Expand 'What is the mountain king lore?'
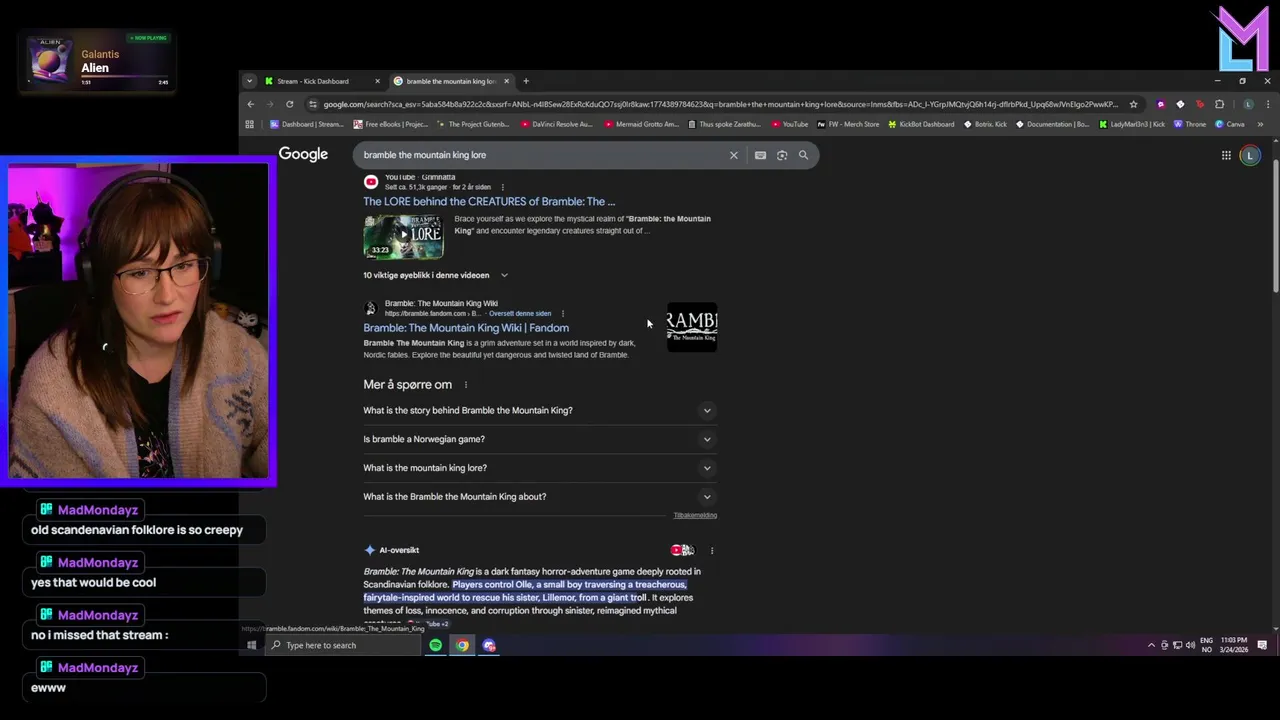Screen dimensions: 1280x720 (538, 468)
